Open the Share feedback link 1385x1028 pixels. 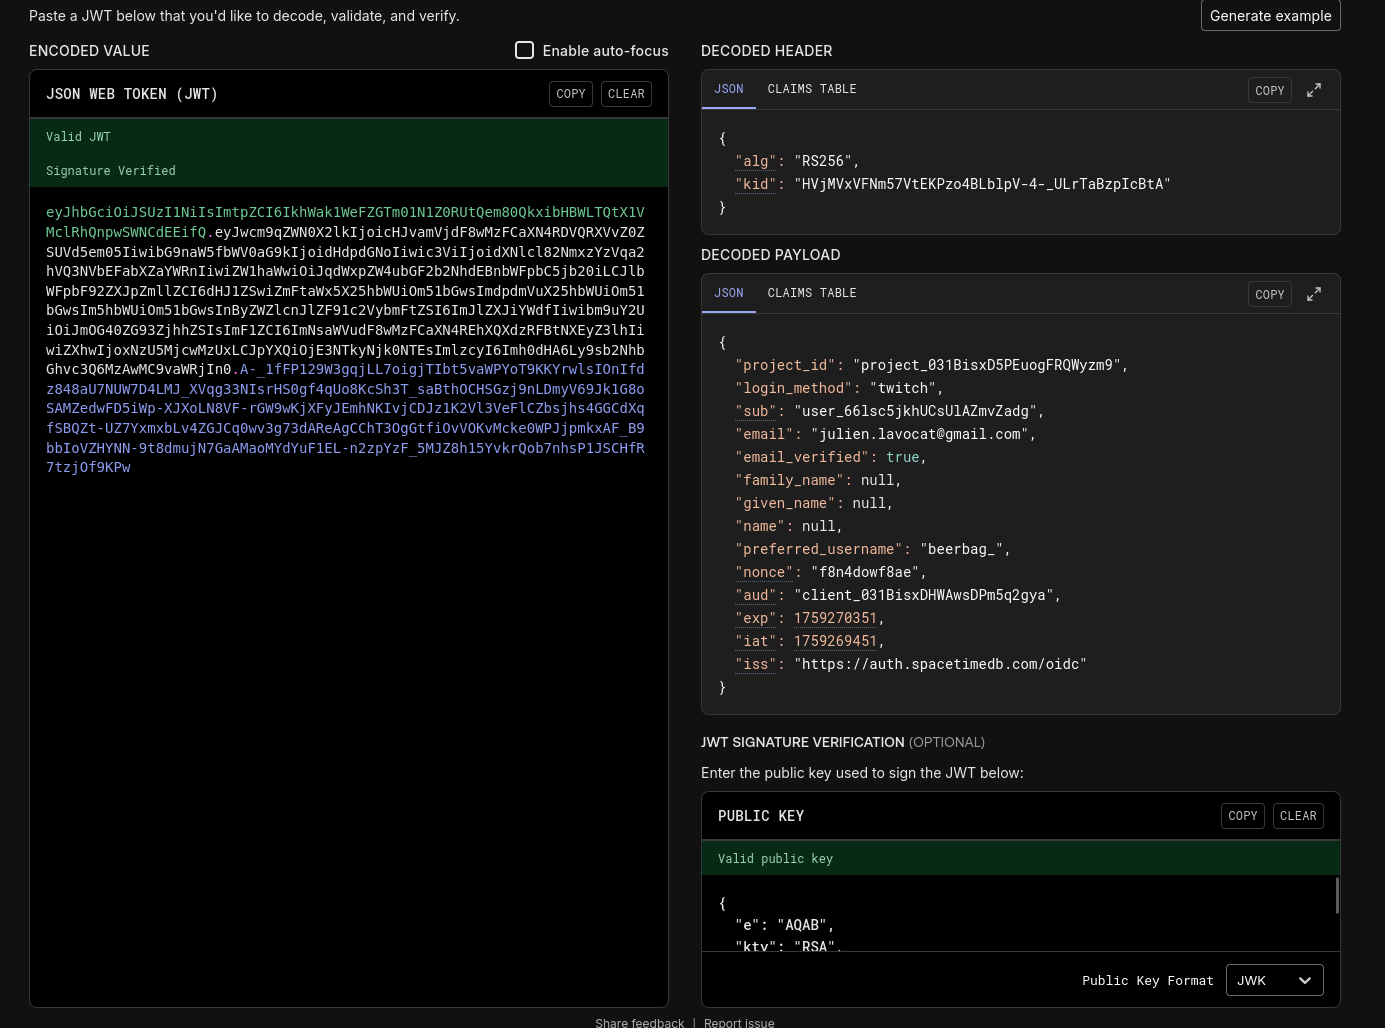click(x=639, y=1022)
